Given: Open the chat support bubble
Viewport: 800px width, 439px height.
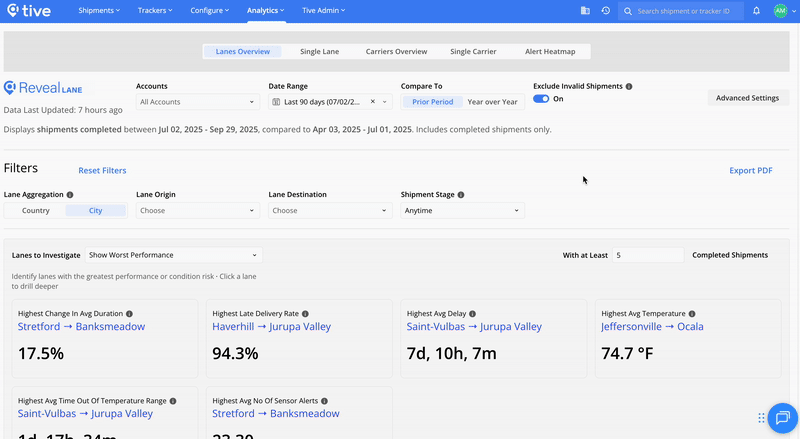Looking at the screenshot, I should coord(783,418).
